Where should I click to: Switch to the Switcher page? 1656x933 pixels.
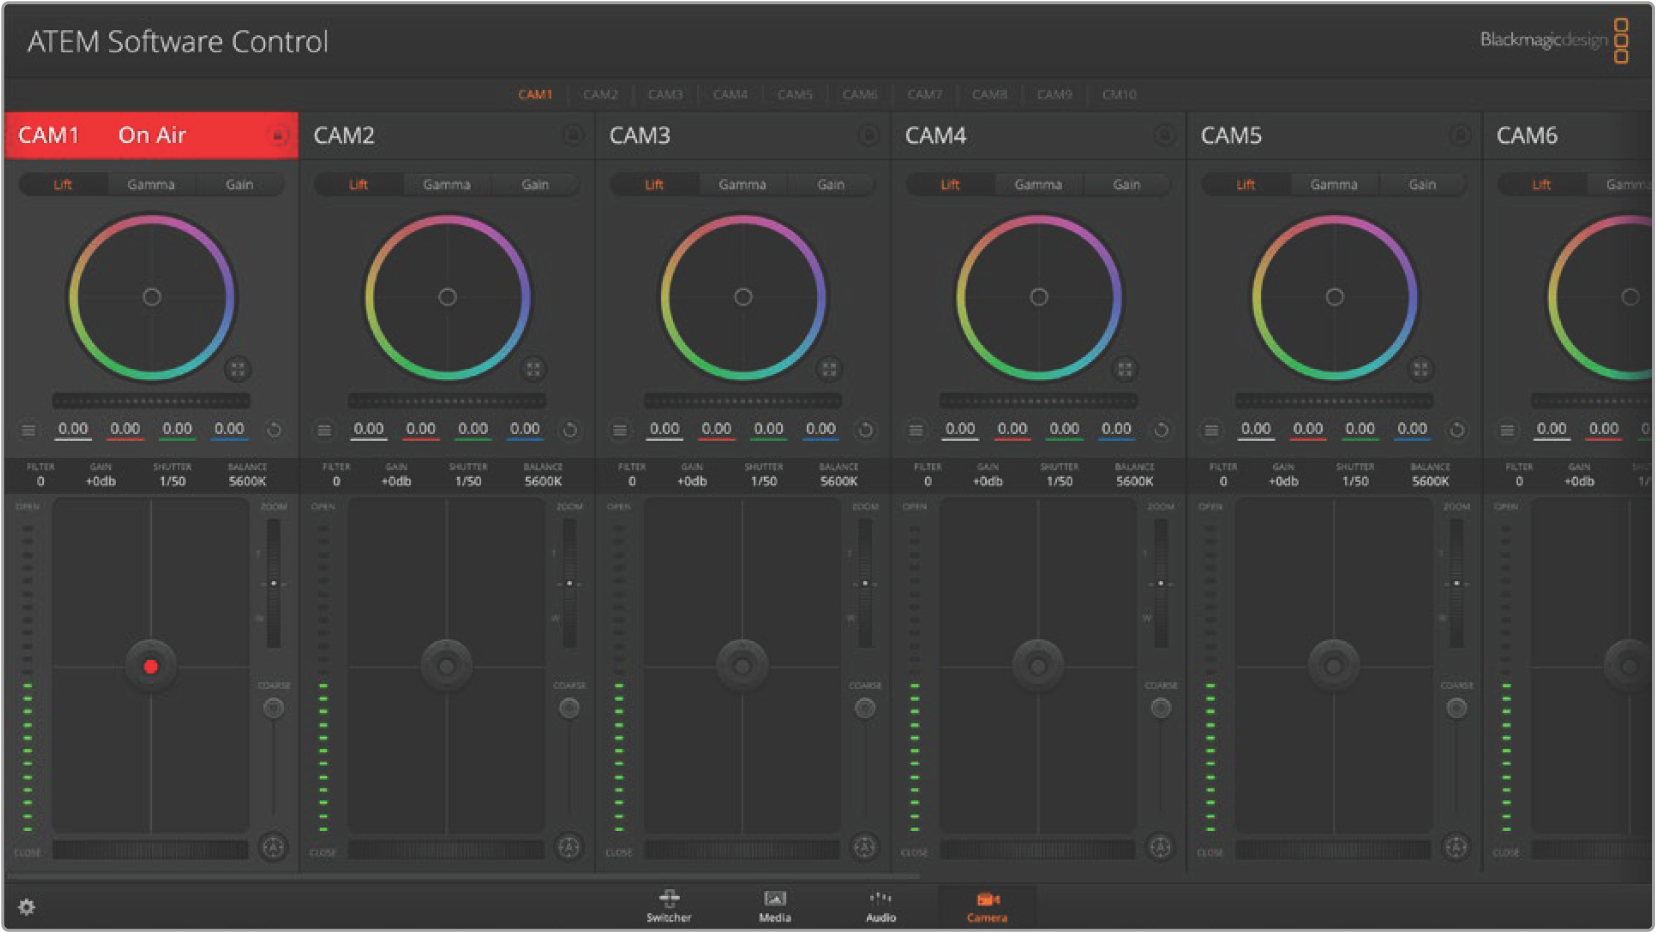[x=669, y=906]
